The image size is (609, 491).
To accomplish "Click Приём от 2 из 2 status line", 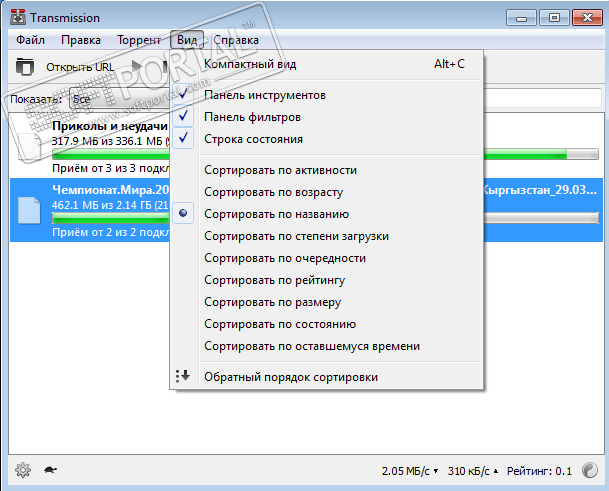I will 111,232.
